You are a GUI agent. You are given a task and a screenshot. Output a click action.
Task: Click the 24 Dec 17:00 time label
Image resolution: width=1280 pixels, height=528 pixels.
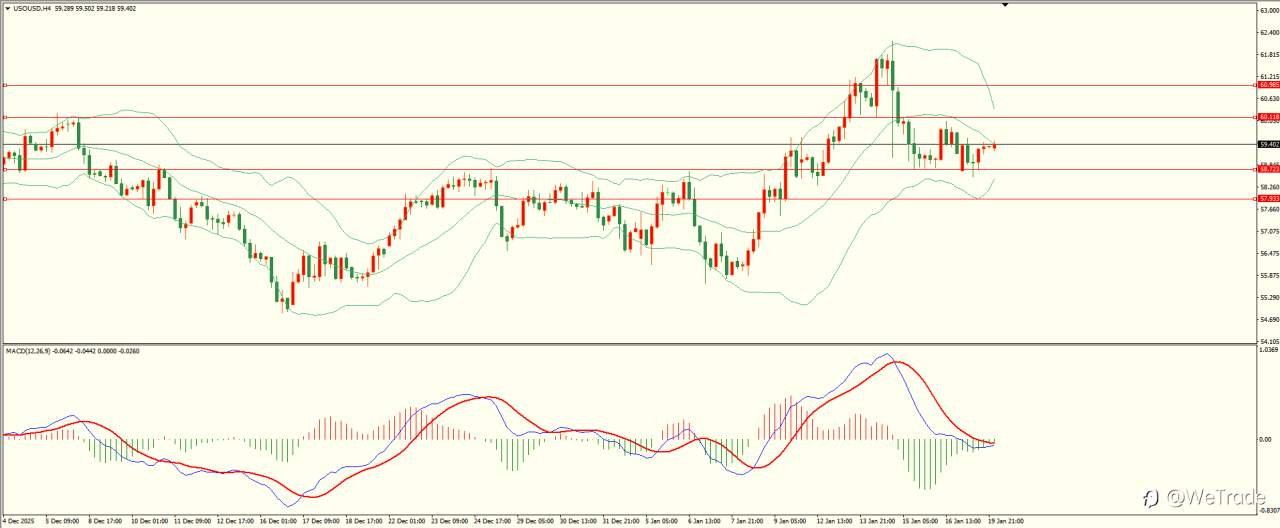[493, 522]
